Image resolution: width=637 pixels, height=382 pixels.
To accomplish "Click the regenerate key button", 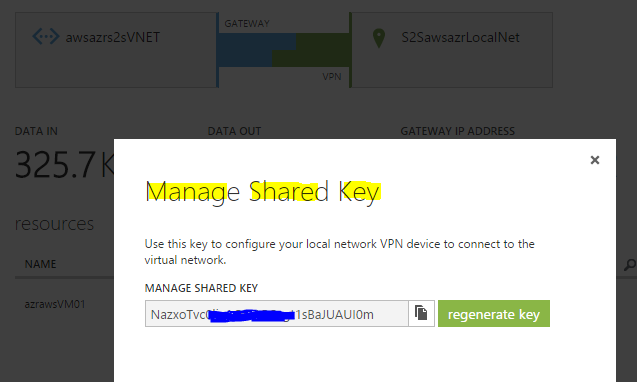I will click(494, 313).
